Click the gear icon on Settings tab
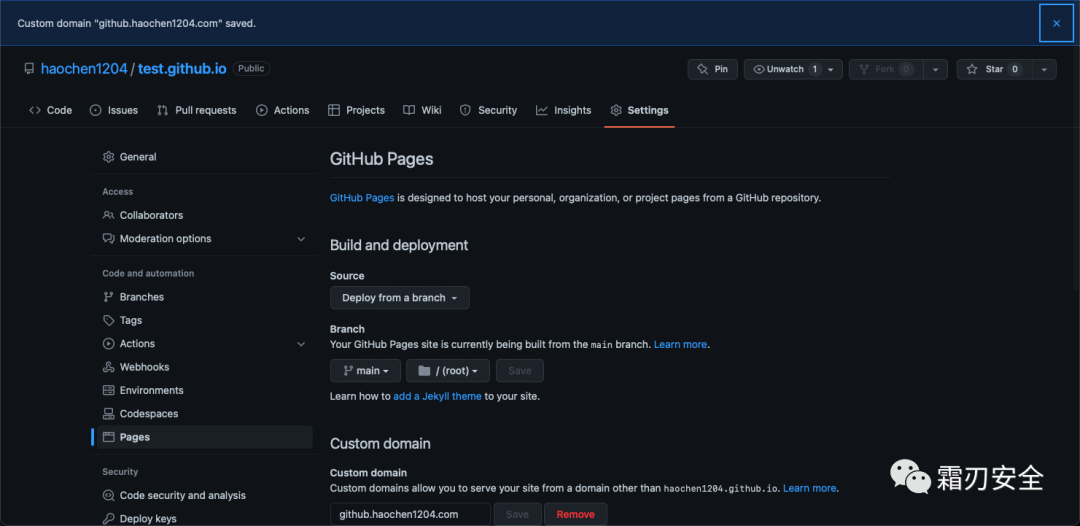Image resolution: width=1080 pixels, height=526 pixels. (x=616, y=110)
